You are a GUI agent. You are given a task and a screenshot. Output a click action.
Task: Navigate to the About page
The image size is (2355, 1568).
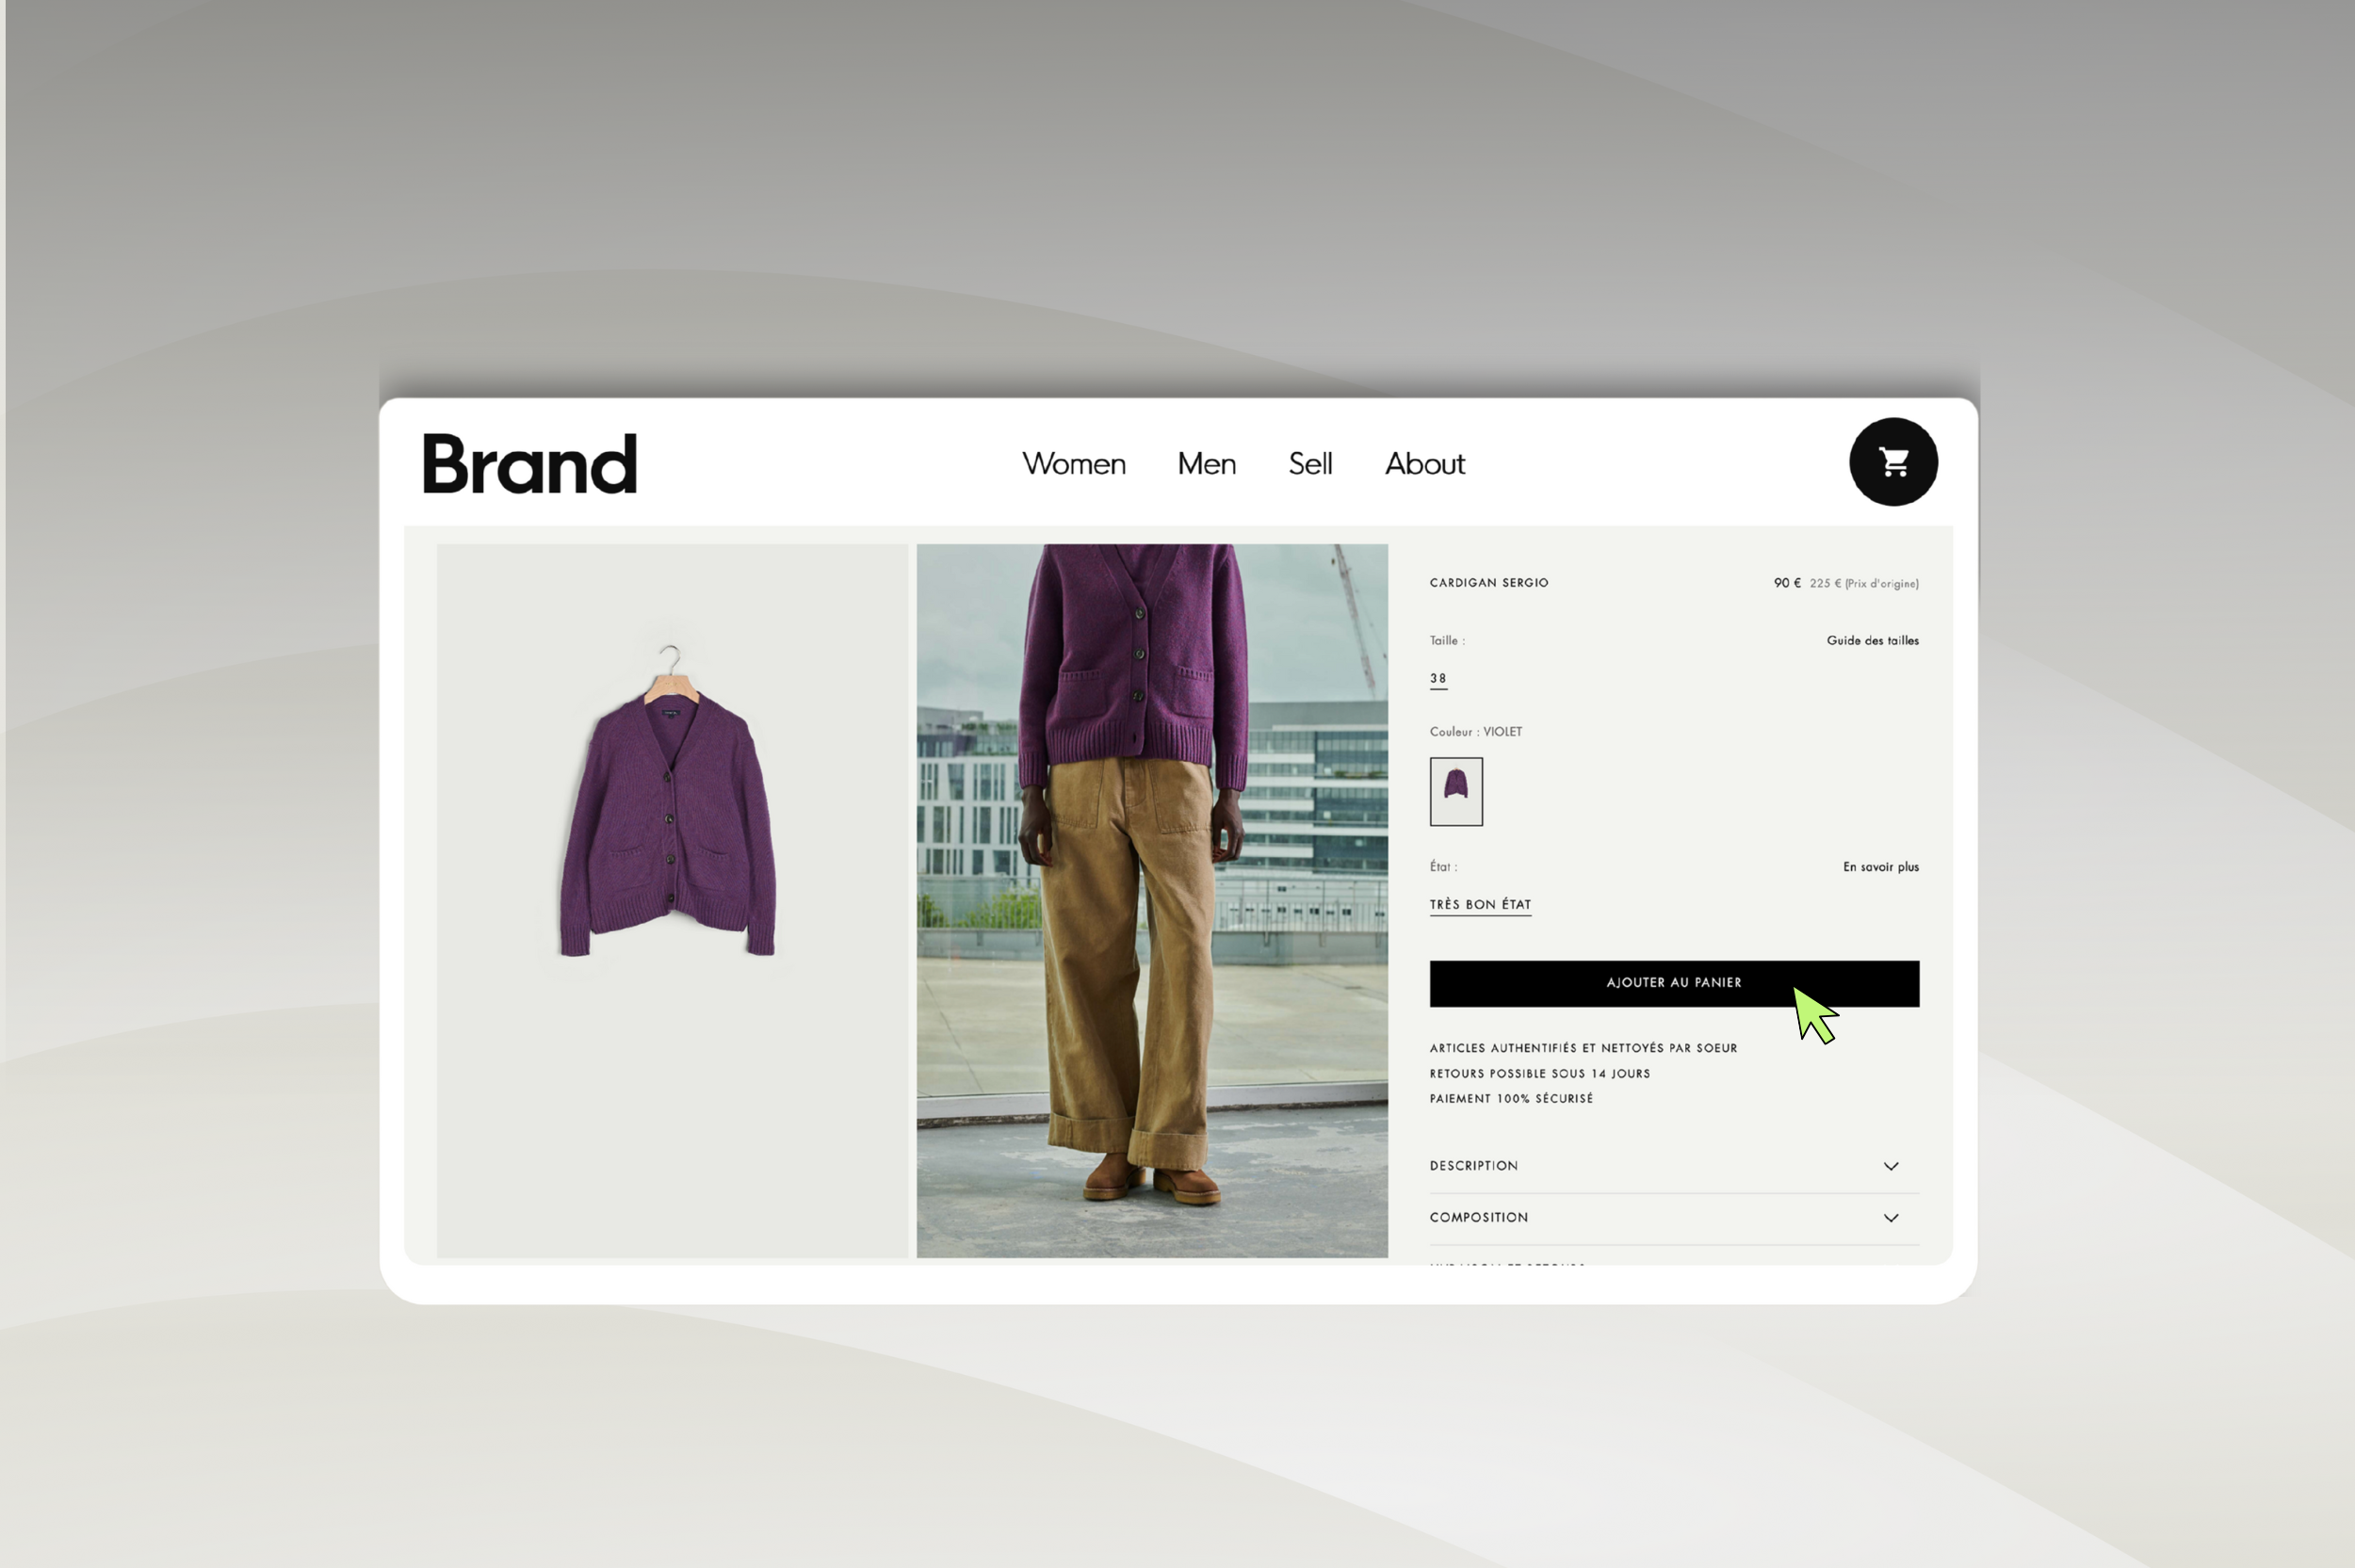tap(1424, 464)
